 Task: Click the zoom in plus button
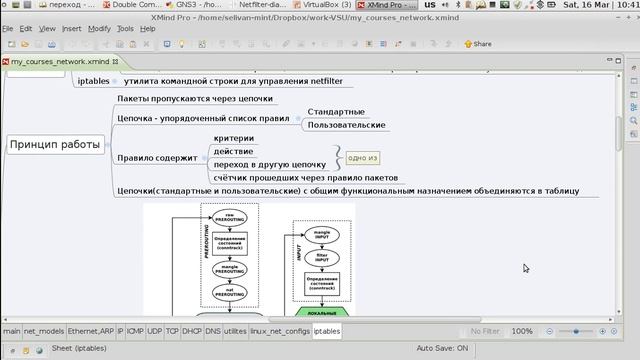click(602, 331)
